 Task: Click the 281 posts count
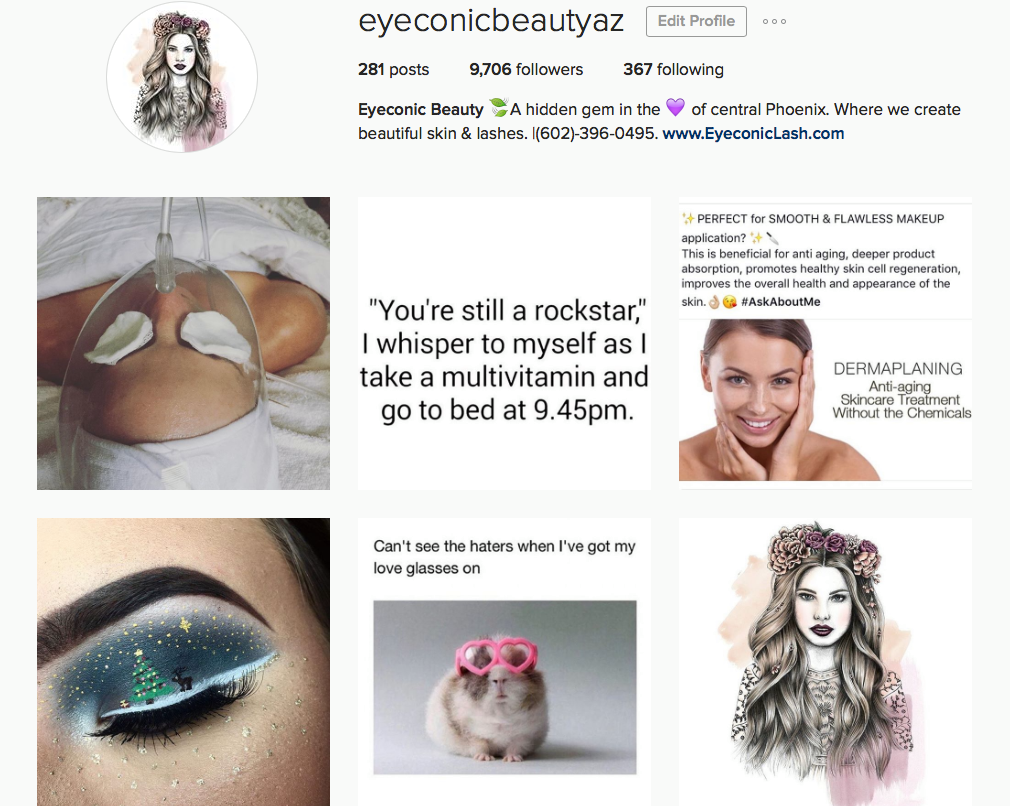pos(394,69)
